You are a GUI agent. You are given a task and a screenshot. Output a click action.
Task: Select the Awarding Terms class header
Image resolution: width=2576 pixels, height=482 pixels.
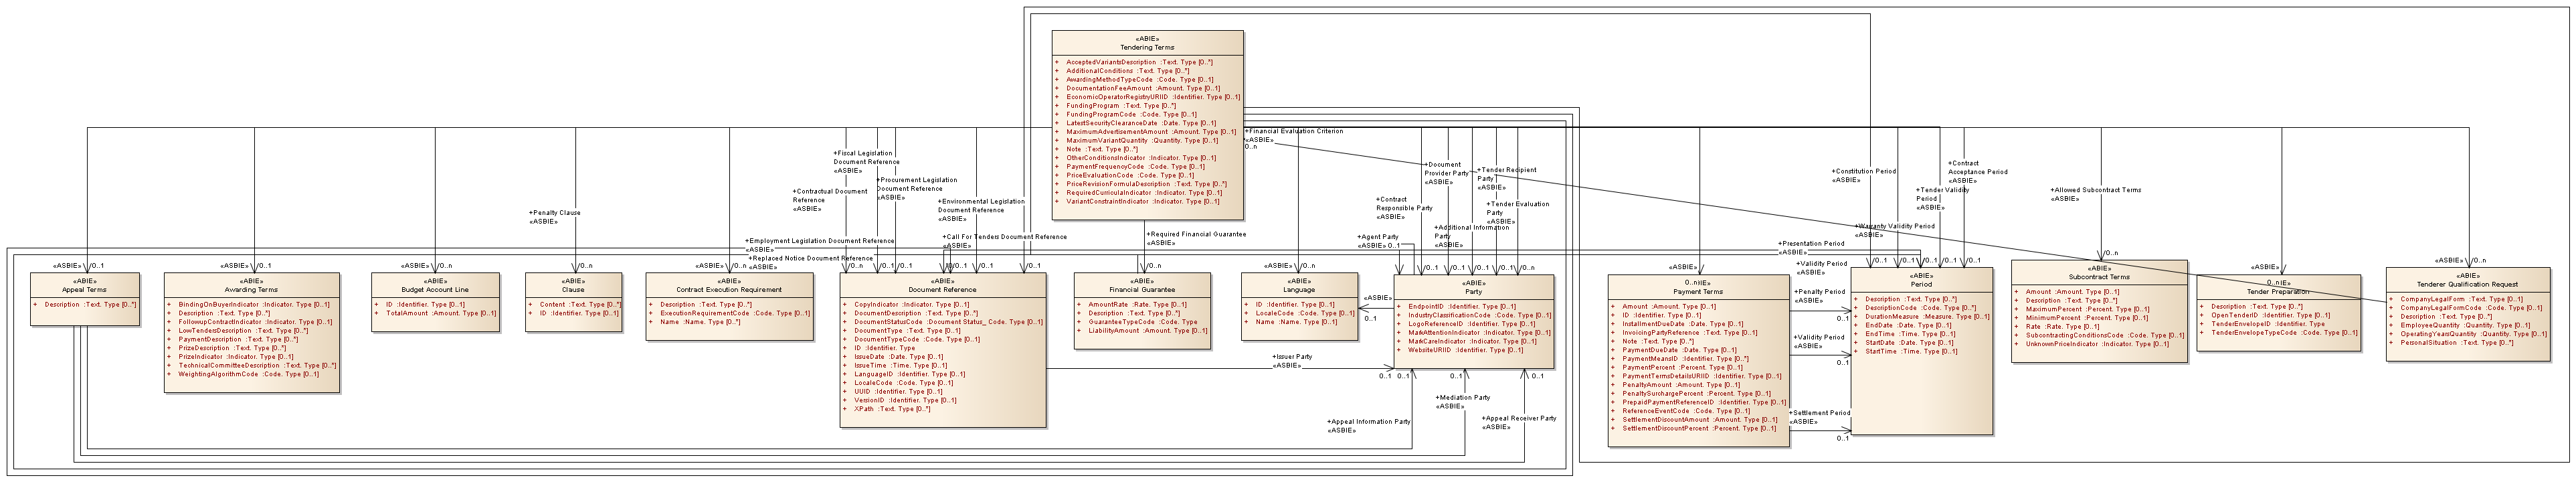[x=251, y=289]
